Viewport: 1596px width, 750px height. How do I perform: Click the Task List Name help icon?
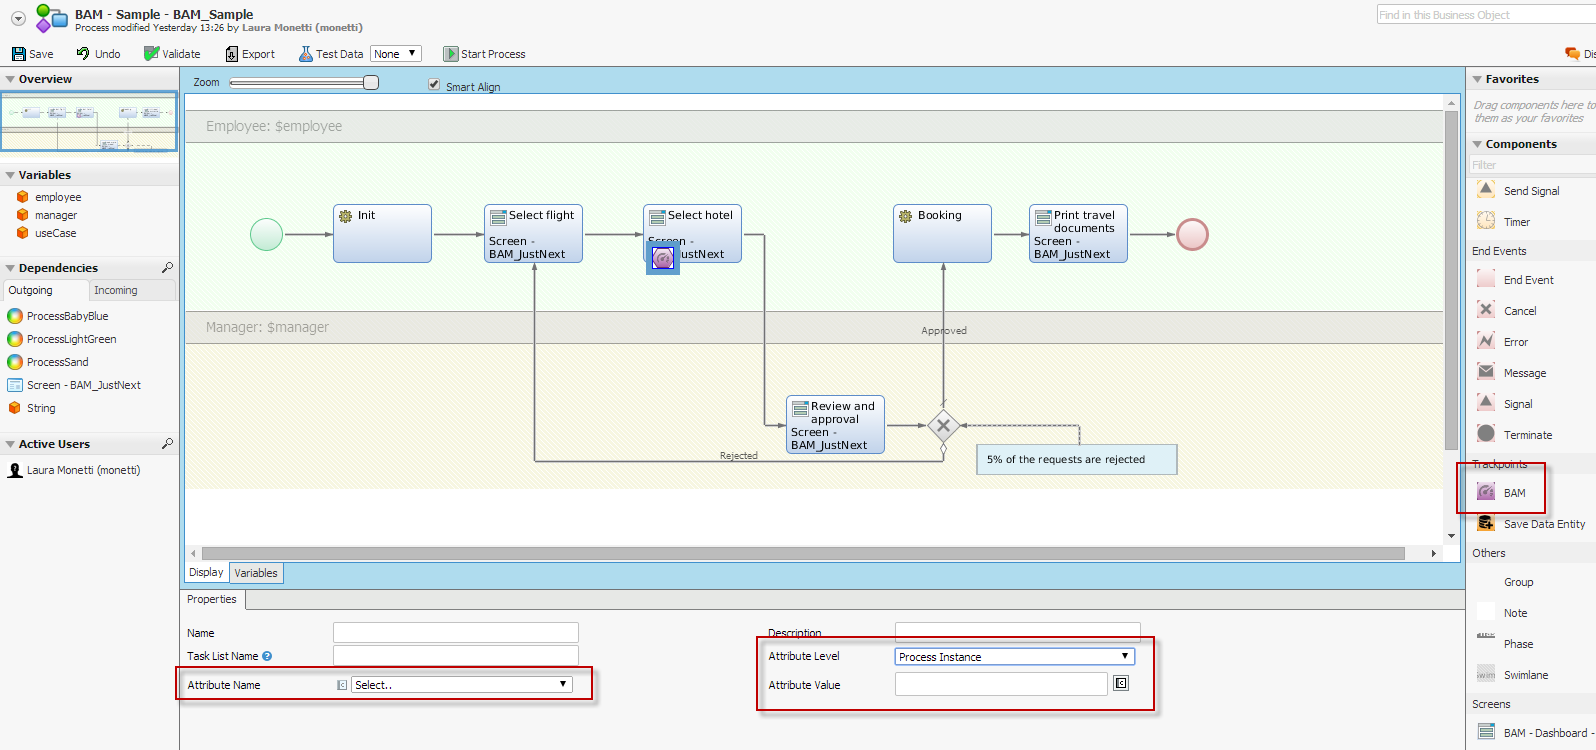267,656
